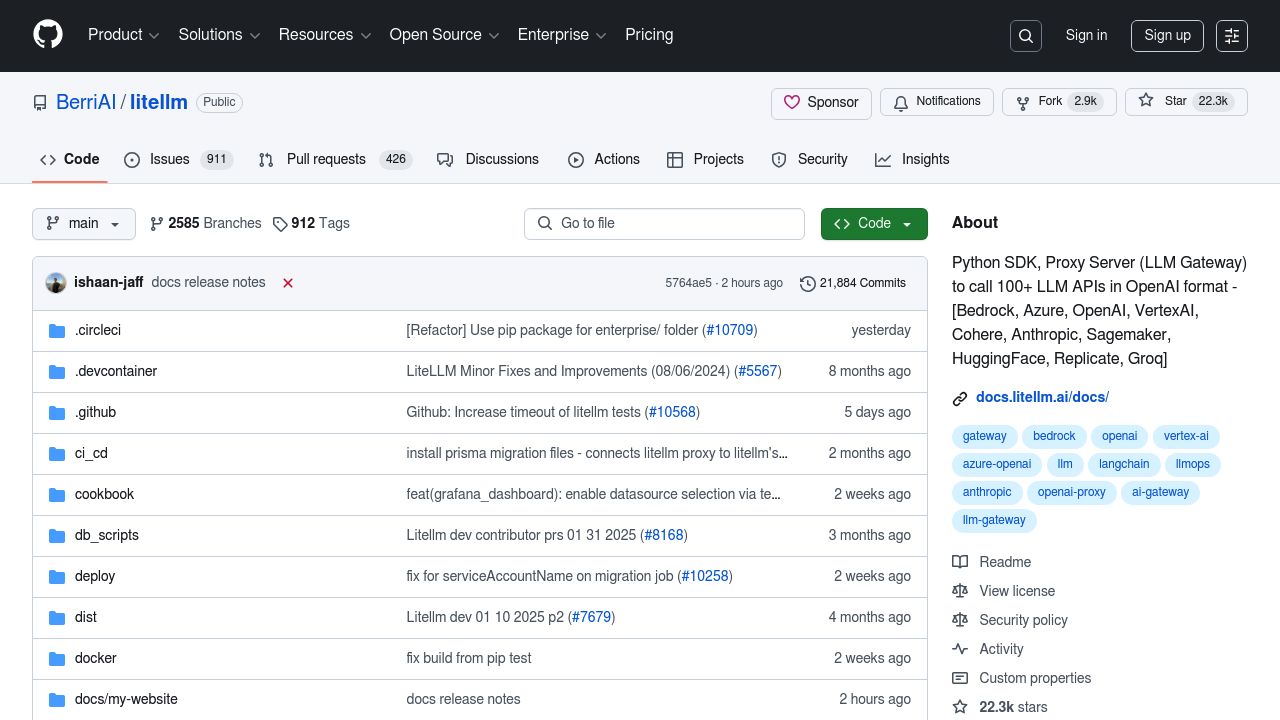
Task: Open the .circleci folder icon
Action: click(x=57, y=330)
